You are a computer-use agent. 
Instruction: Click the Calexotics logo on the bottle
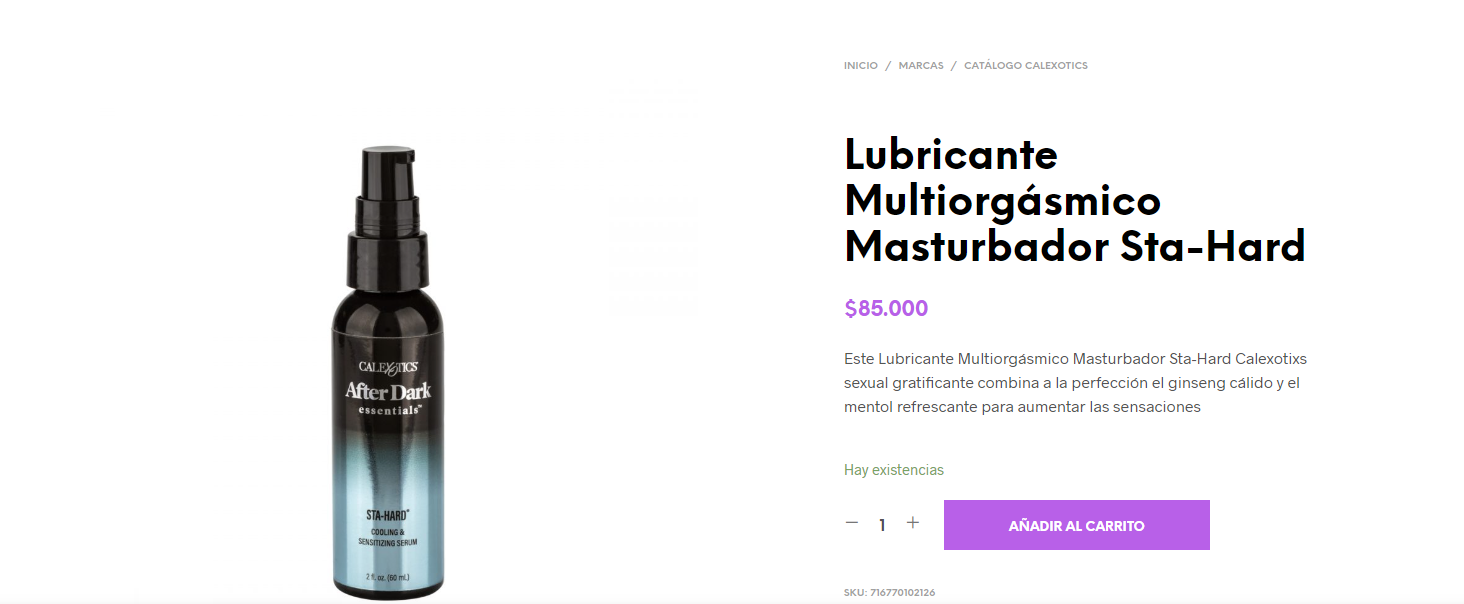[x=388, y=367]
